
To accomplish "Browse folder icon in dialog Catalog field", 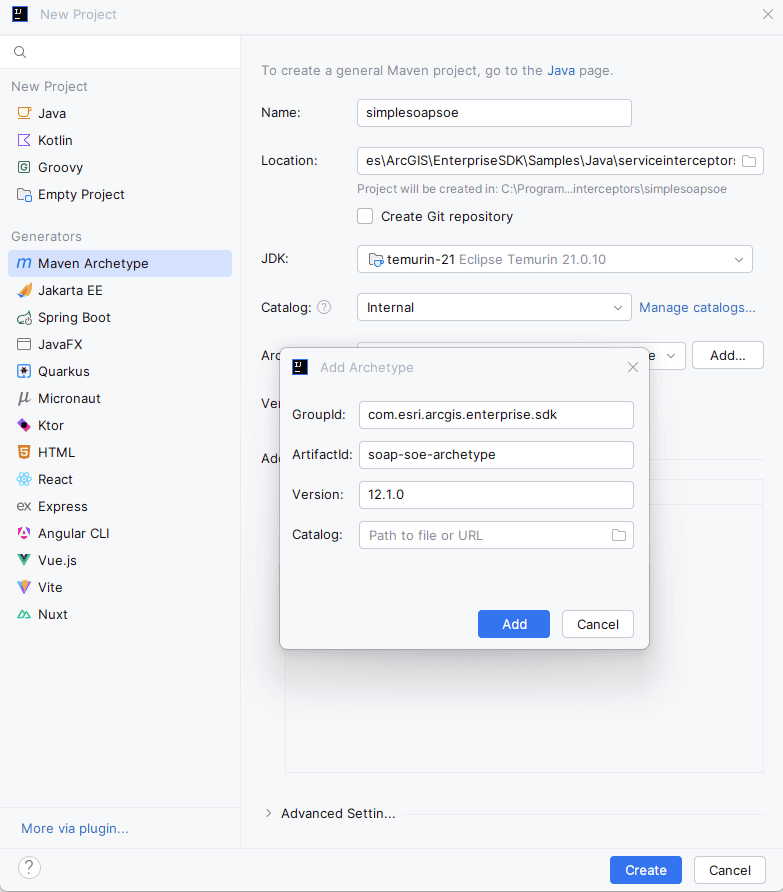I will [x=619, y=535].
